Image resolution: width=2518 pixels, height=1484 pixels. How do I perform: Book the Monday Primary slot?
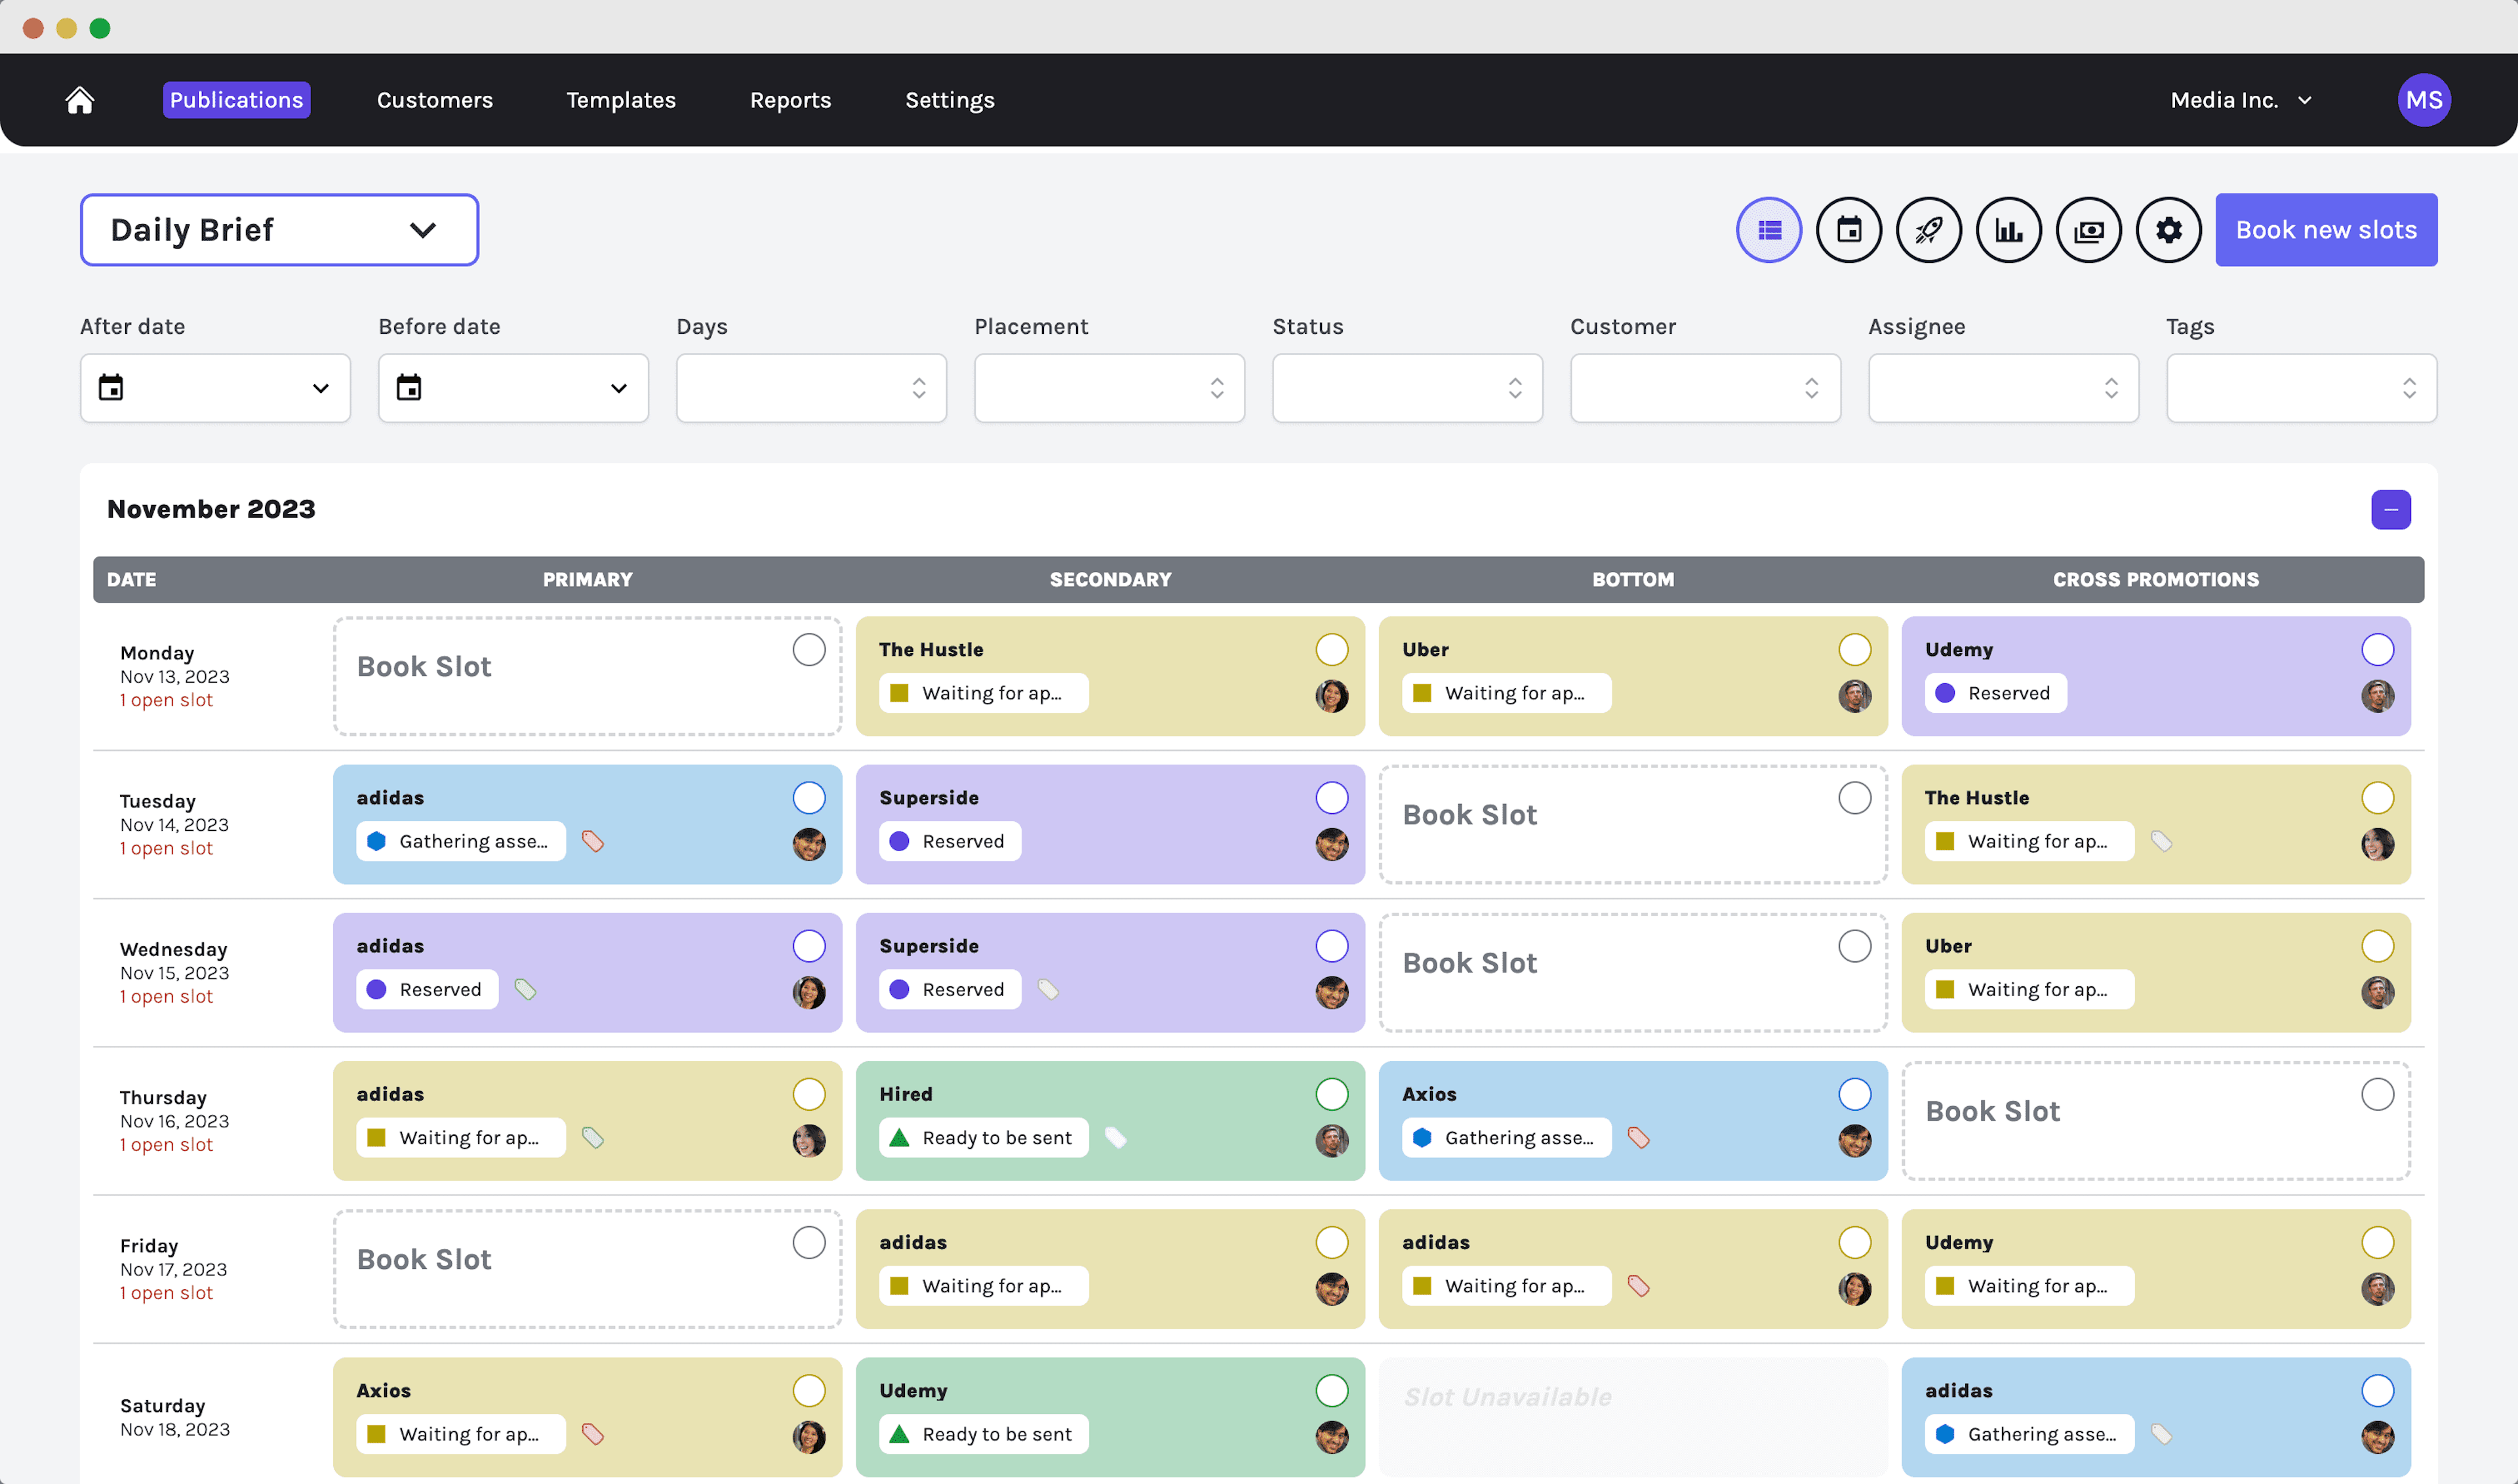pos(587,676)
